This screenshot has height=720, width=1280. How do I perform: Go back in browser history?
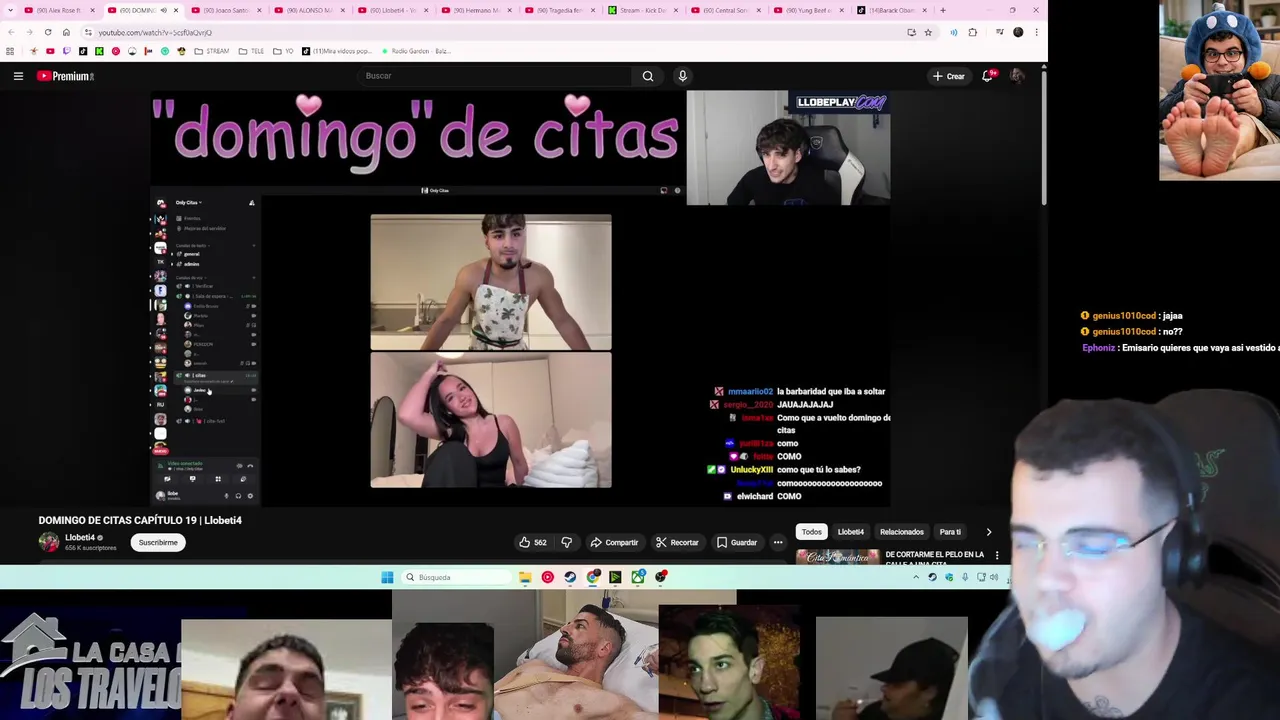click(11, 32)
